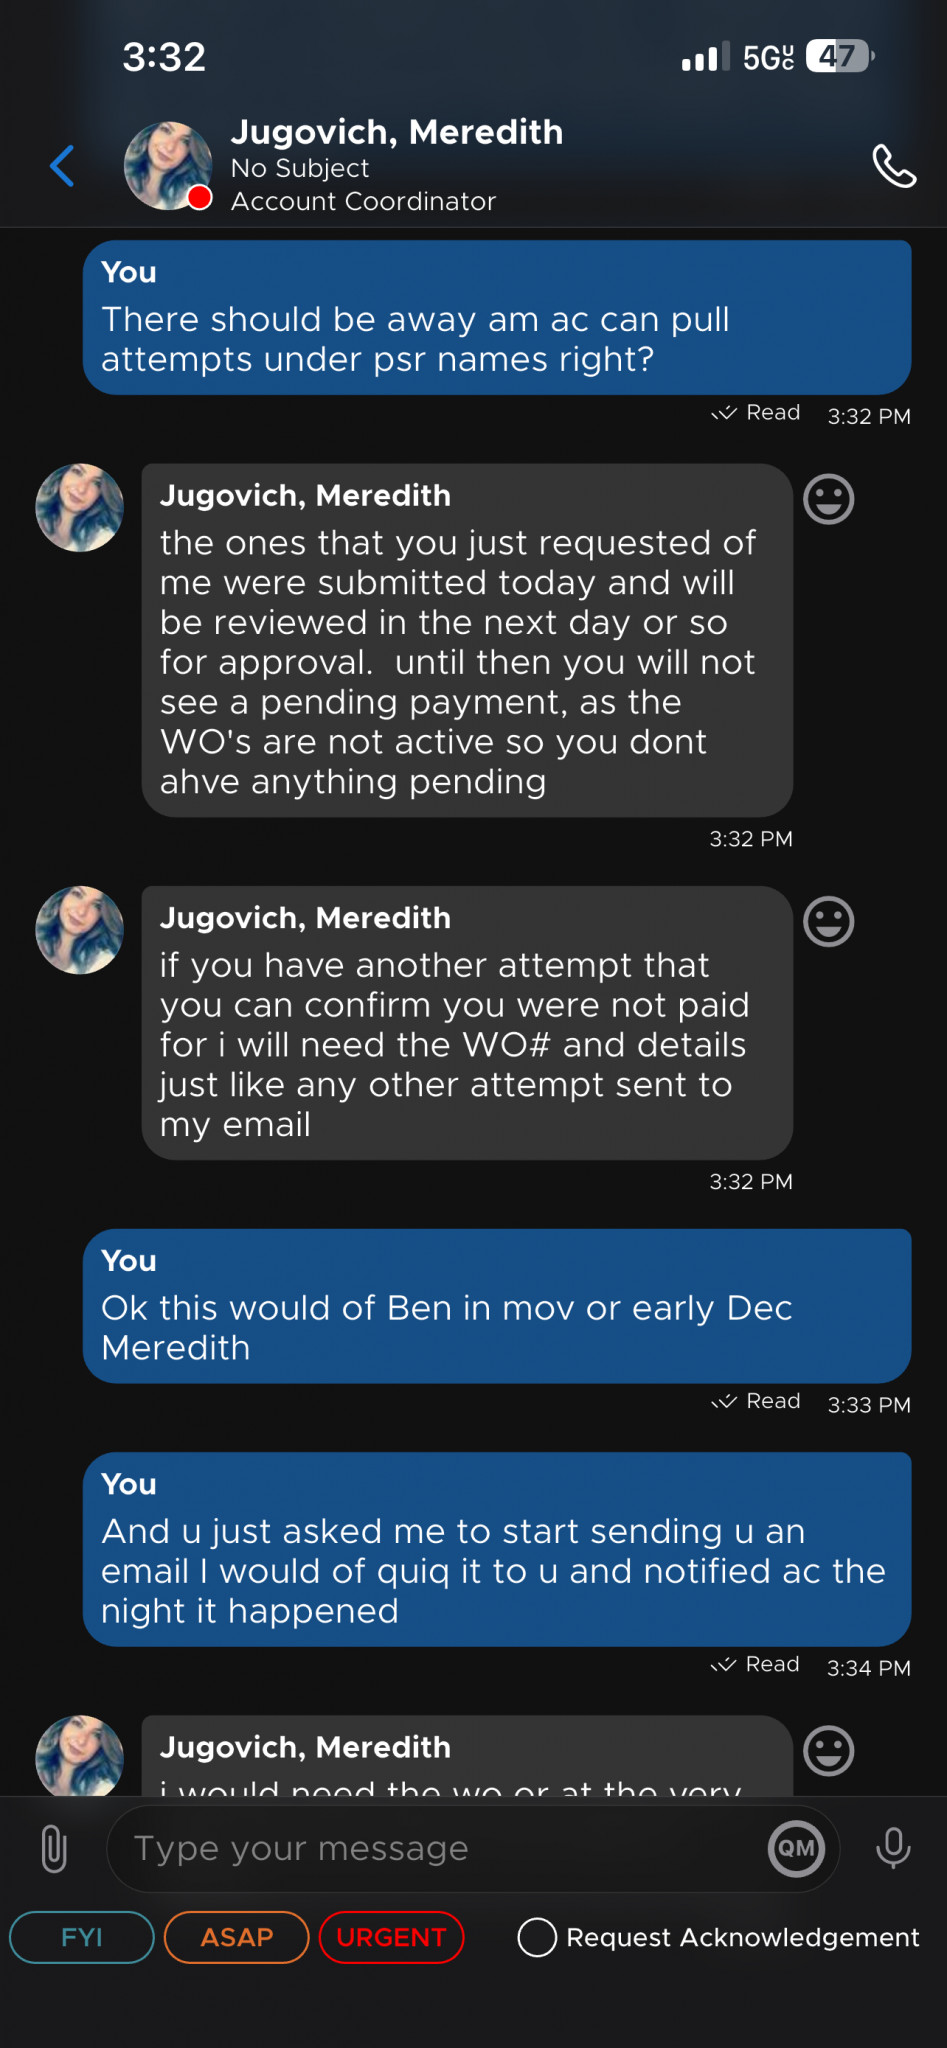Flag the message as URGENT
The width and height of the screenshot is (947, 2048).
pos(391,1937)
